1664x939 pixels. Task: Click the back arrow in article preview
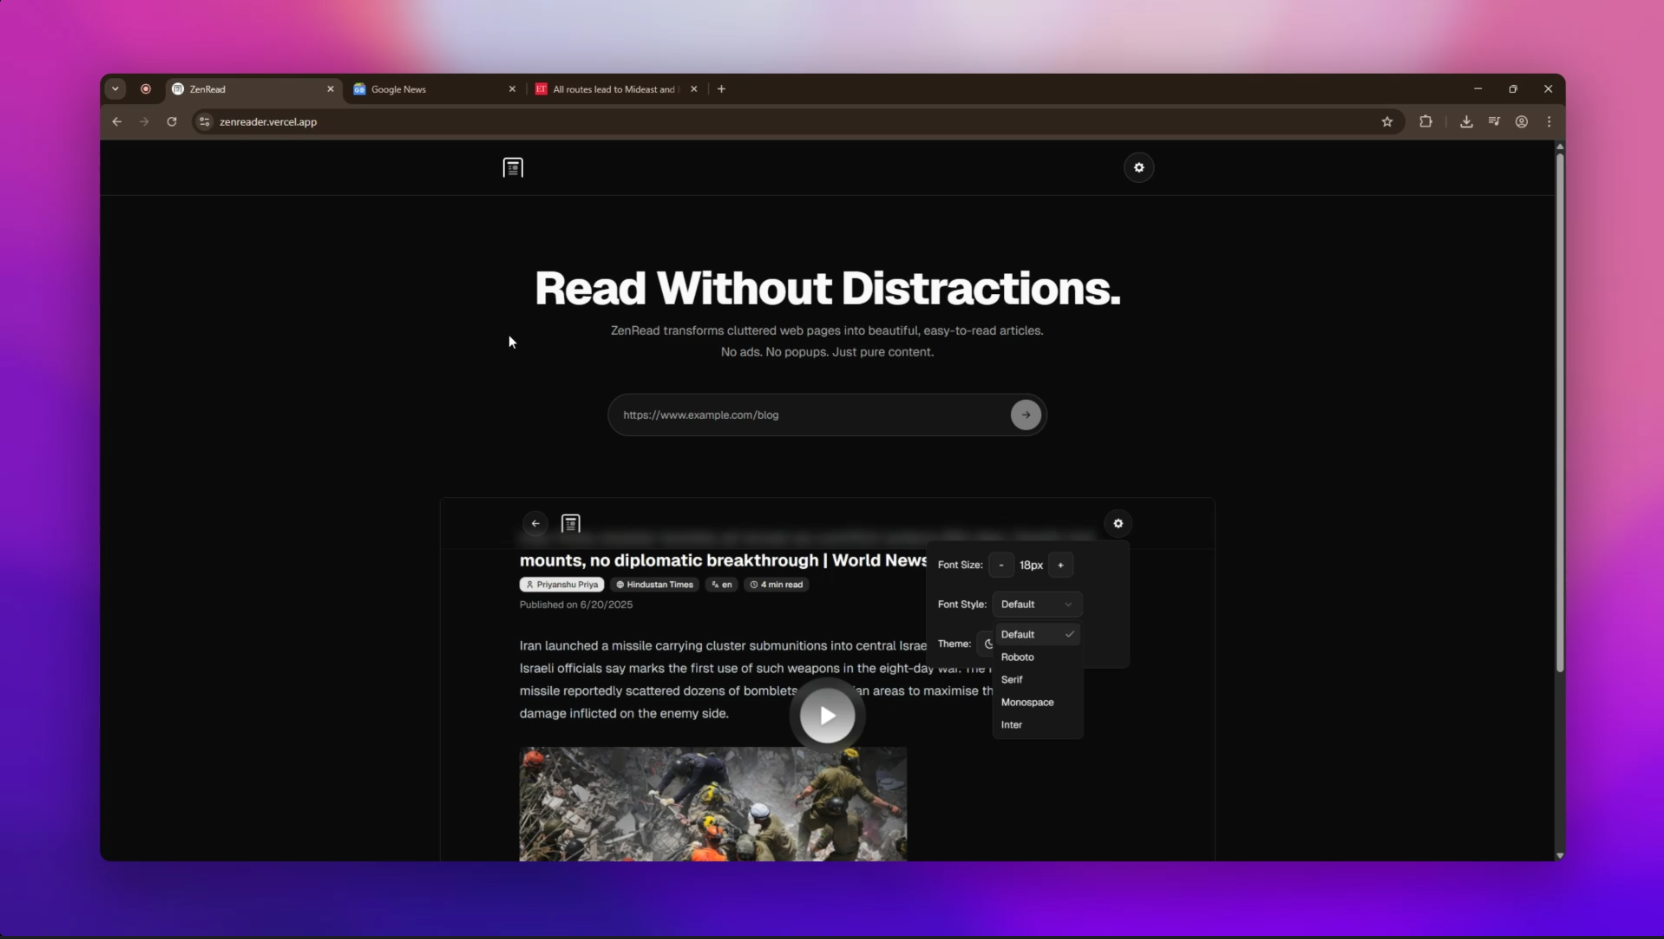click(x=535, y=523)
